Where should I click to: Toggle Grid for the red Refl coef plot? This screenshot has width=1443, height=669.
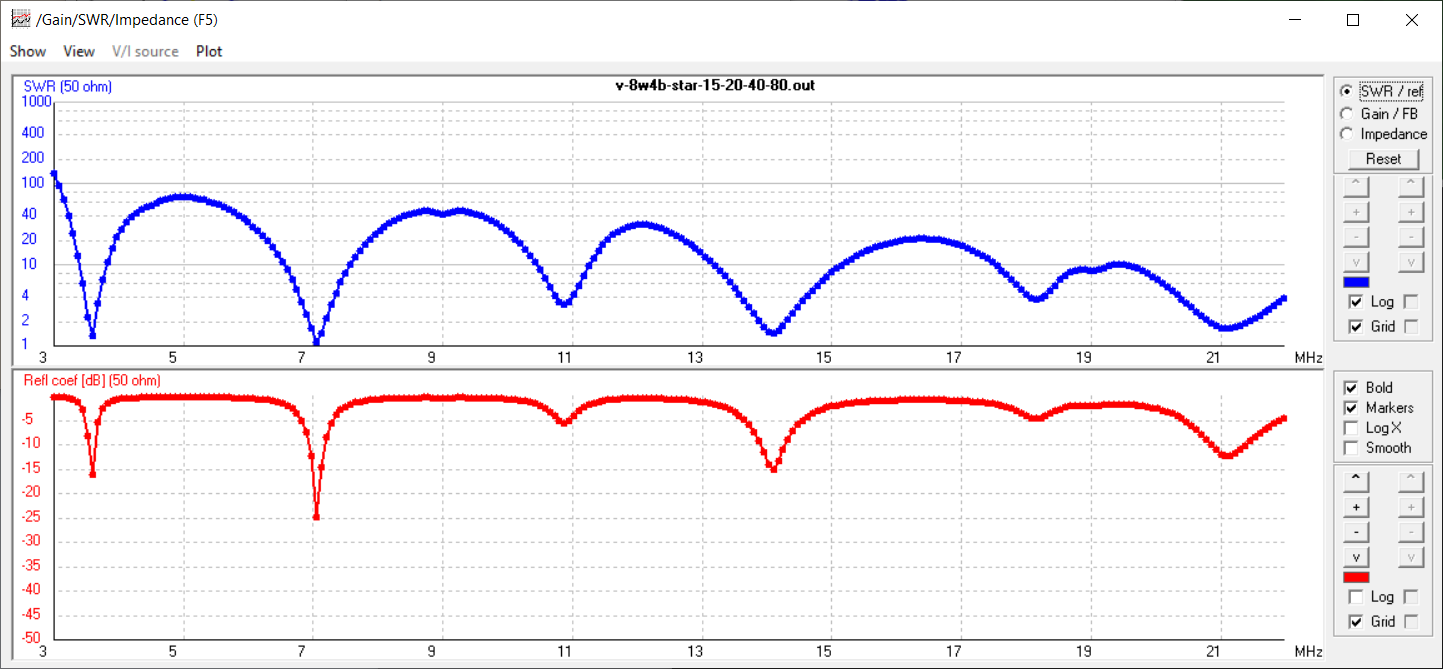[1356, 622]
